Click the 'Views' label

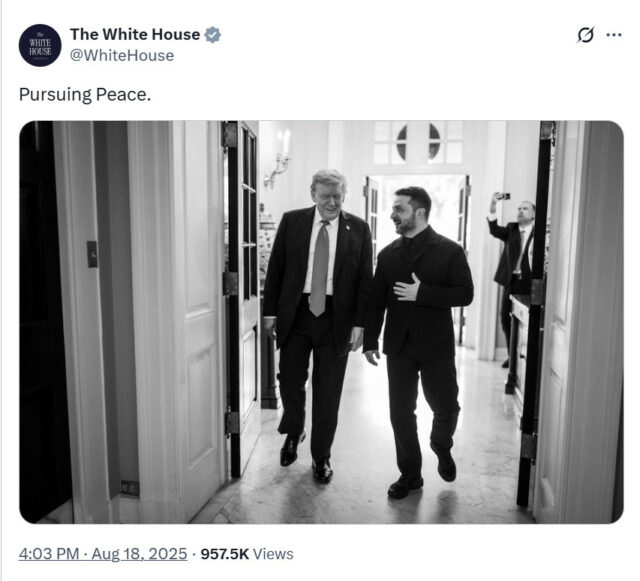(273, 554)
